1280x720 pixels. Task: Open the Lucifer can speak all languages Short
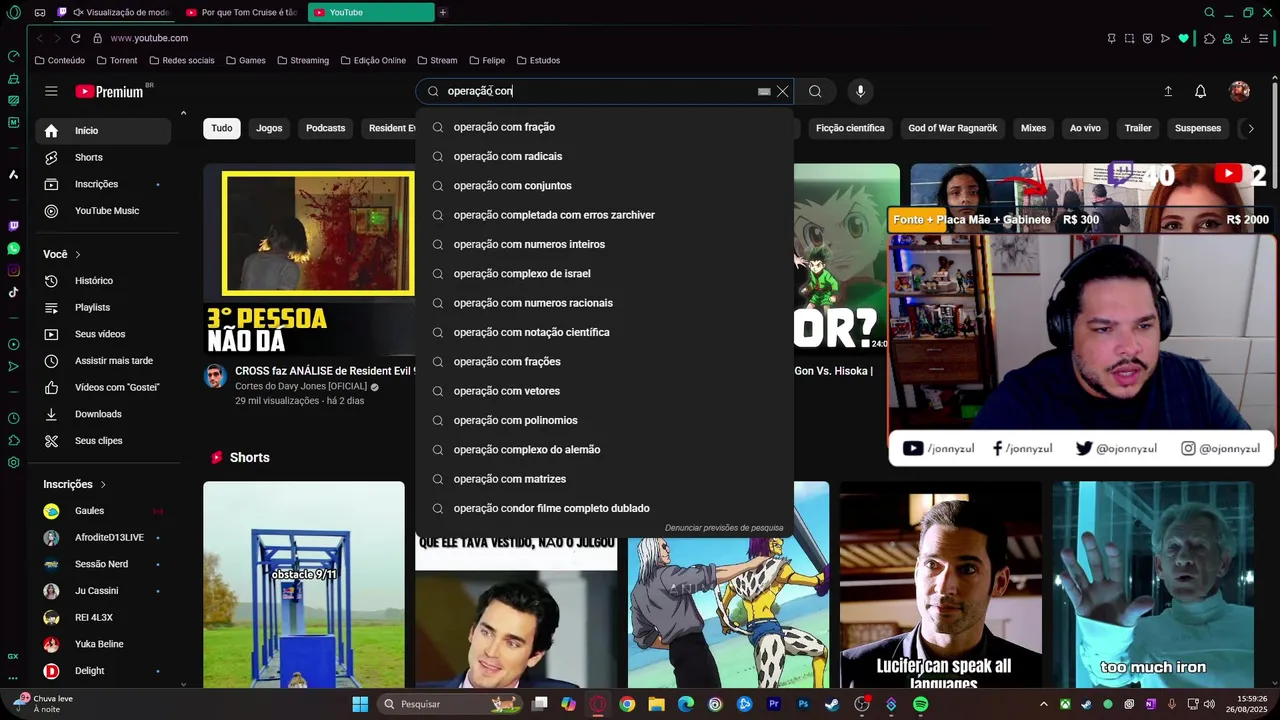click(x=941, y=585)
